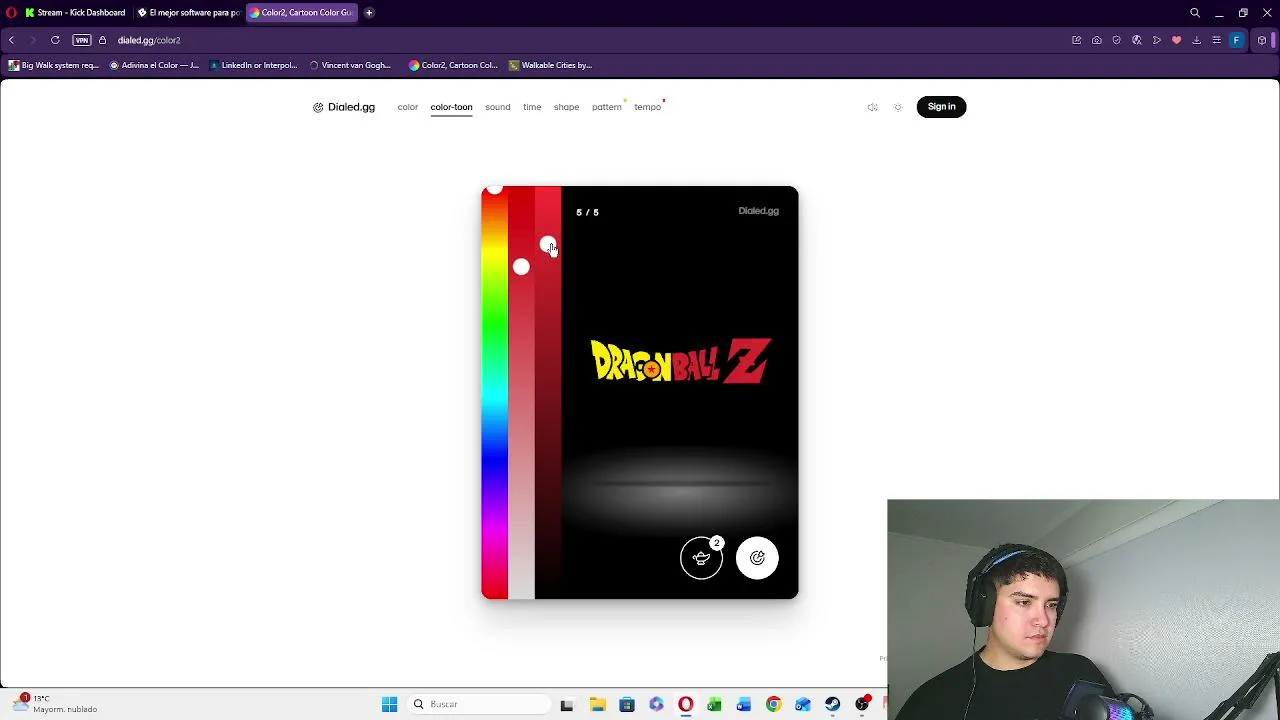Viewport: 1280px width, 720px height.
Task: Click the Opera icon on the taskbar
Action: (685, 704)
